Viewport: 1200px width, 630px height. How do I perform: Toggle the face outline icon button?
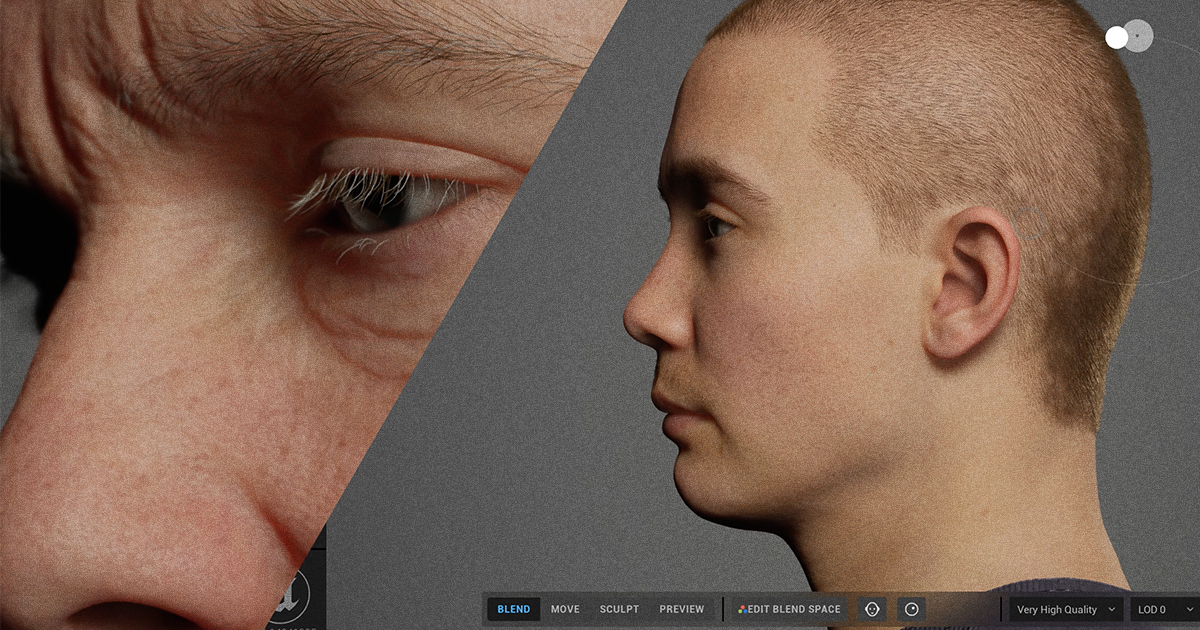coord(872,609)
